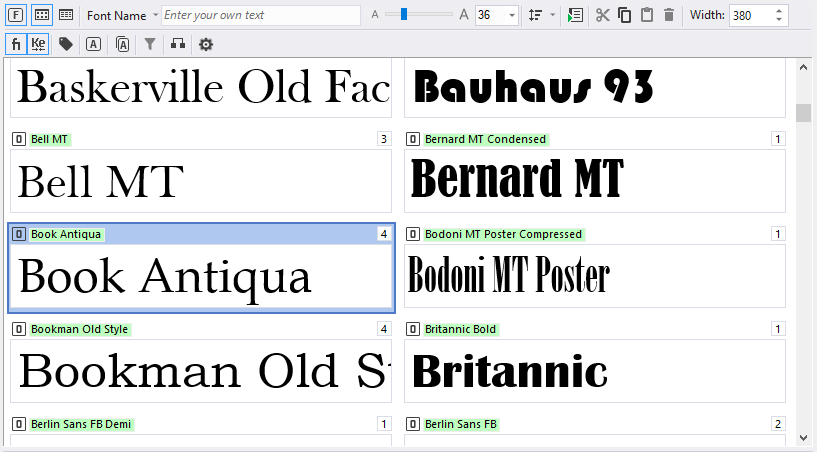Click the Britannic preview tile
This screenshot has width=817, height=452.
tap(595, 371)
